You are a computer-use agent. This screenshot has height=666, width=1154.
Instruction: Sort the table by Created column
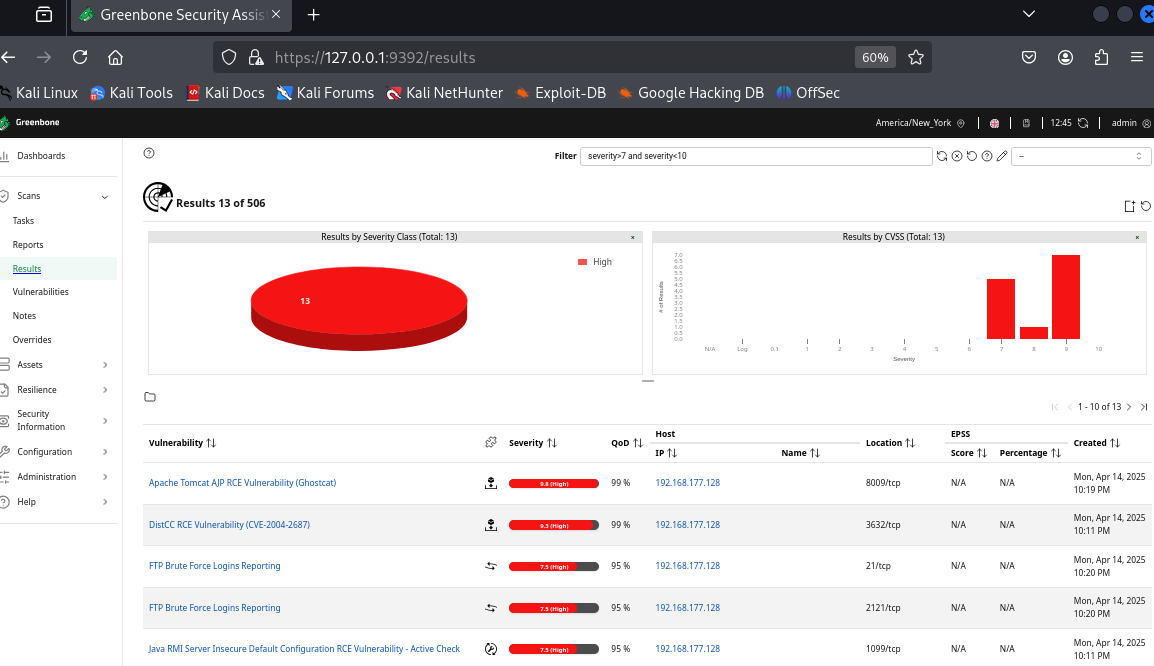1096,442
